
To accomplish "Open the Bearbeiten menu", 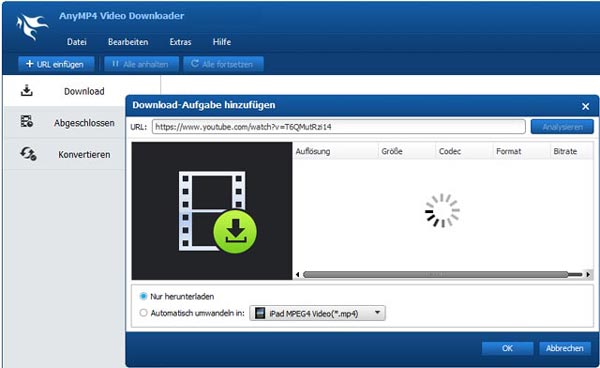I will point(128,42).
